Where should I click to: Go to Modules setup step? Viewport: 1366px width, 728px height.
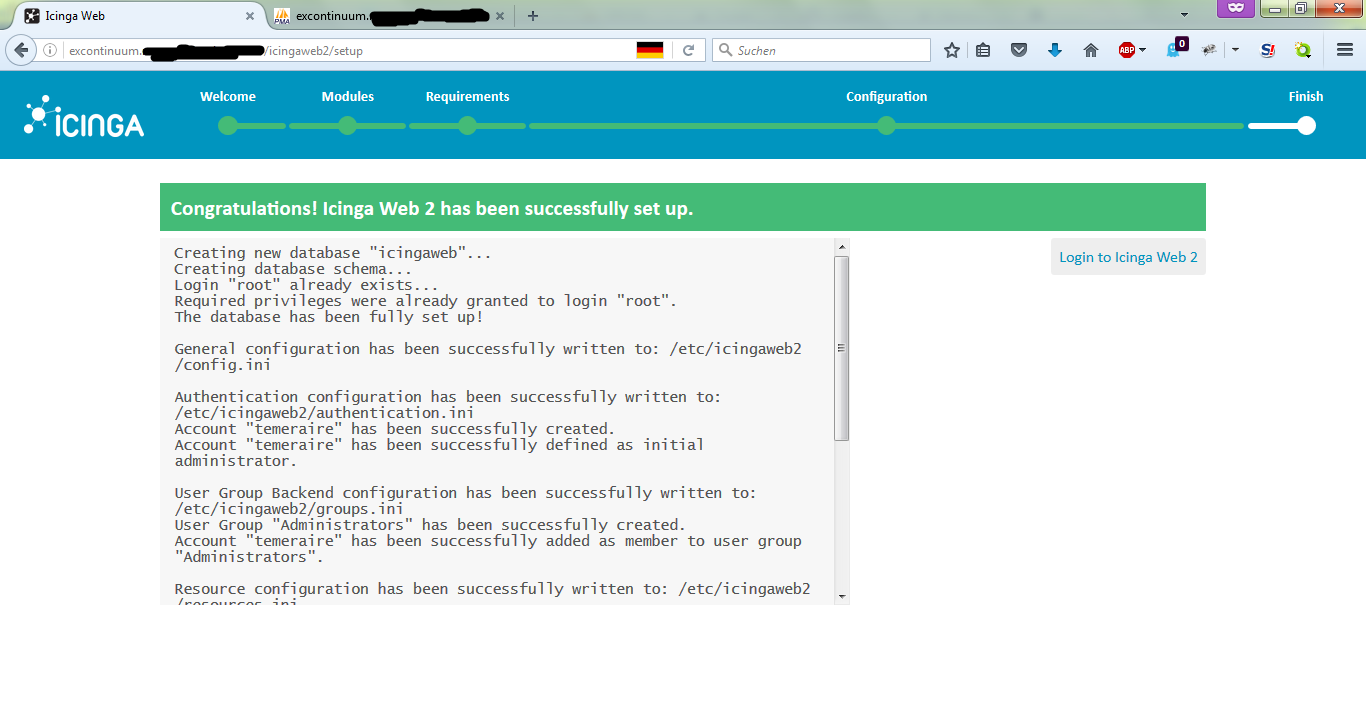click(348, 97)
